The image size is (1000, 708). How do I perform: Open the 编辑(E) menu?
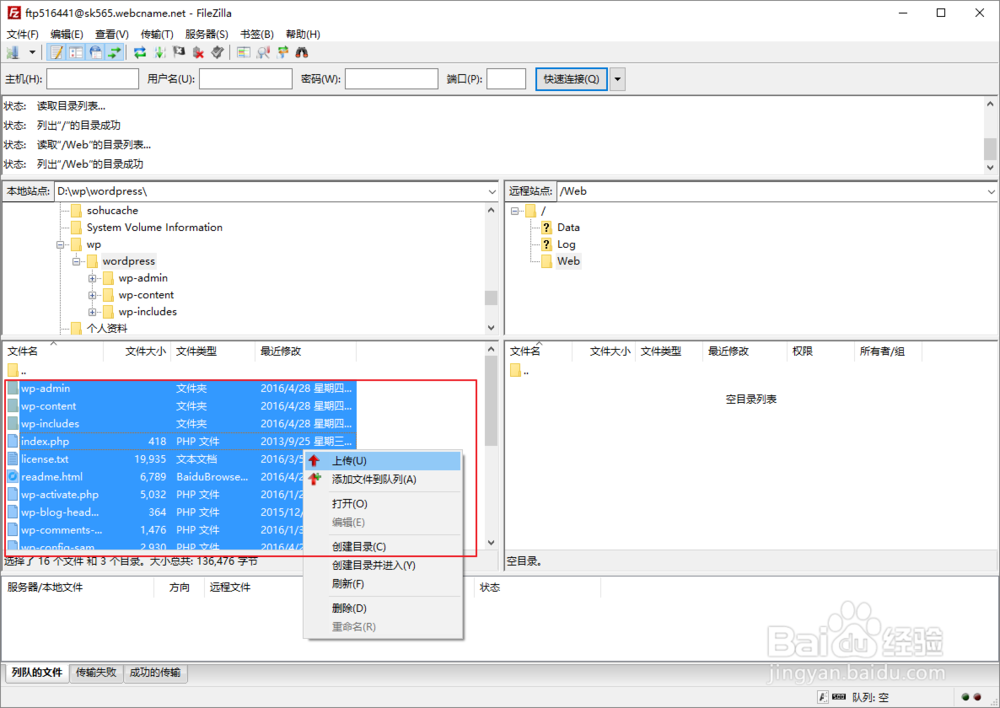click(x=66, y=34)
